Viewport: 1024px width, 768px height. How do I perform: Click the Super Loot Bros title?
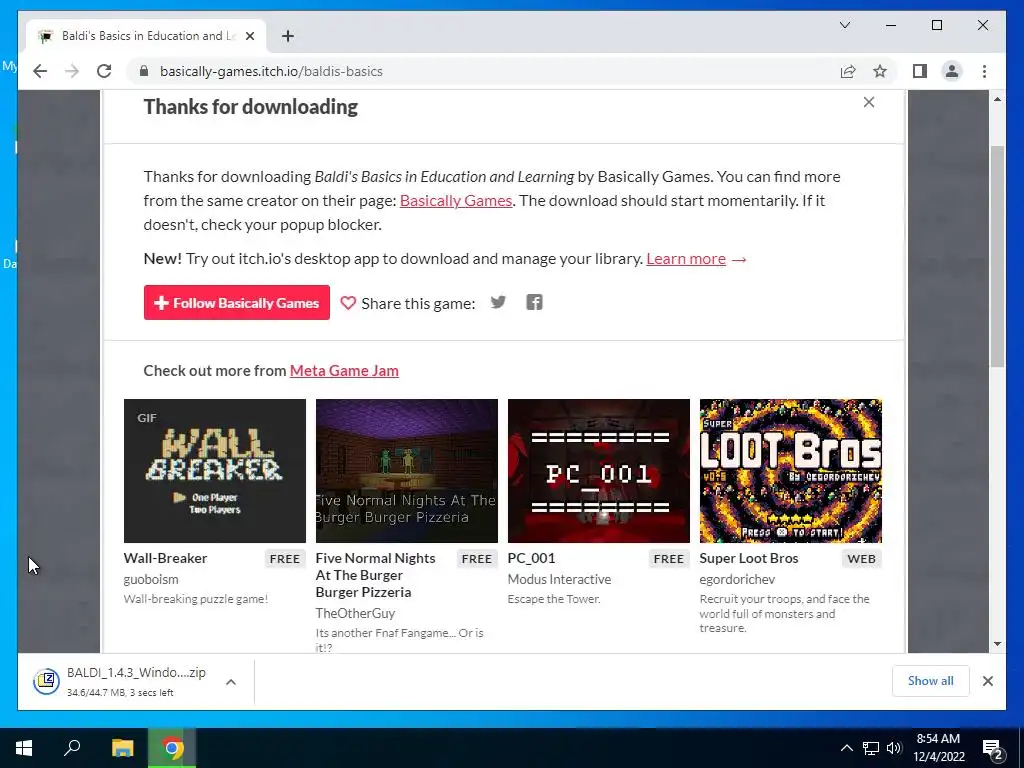point(749,558)
